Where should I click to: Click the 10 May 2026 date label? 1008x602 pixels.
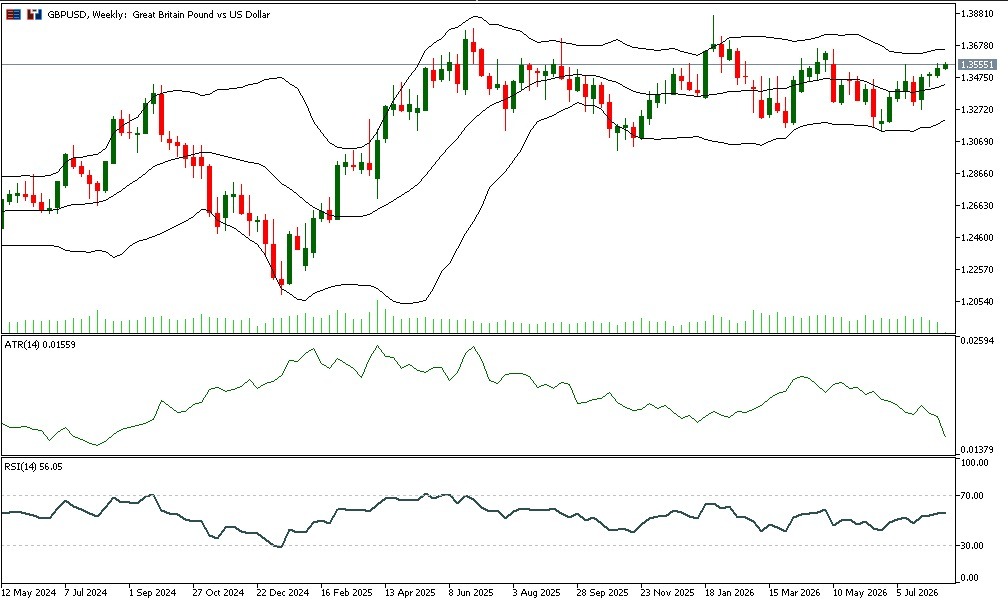[858, 592]
